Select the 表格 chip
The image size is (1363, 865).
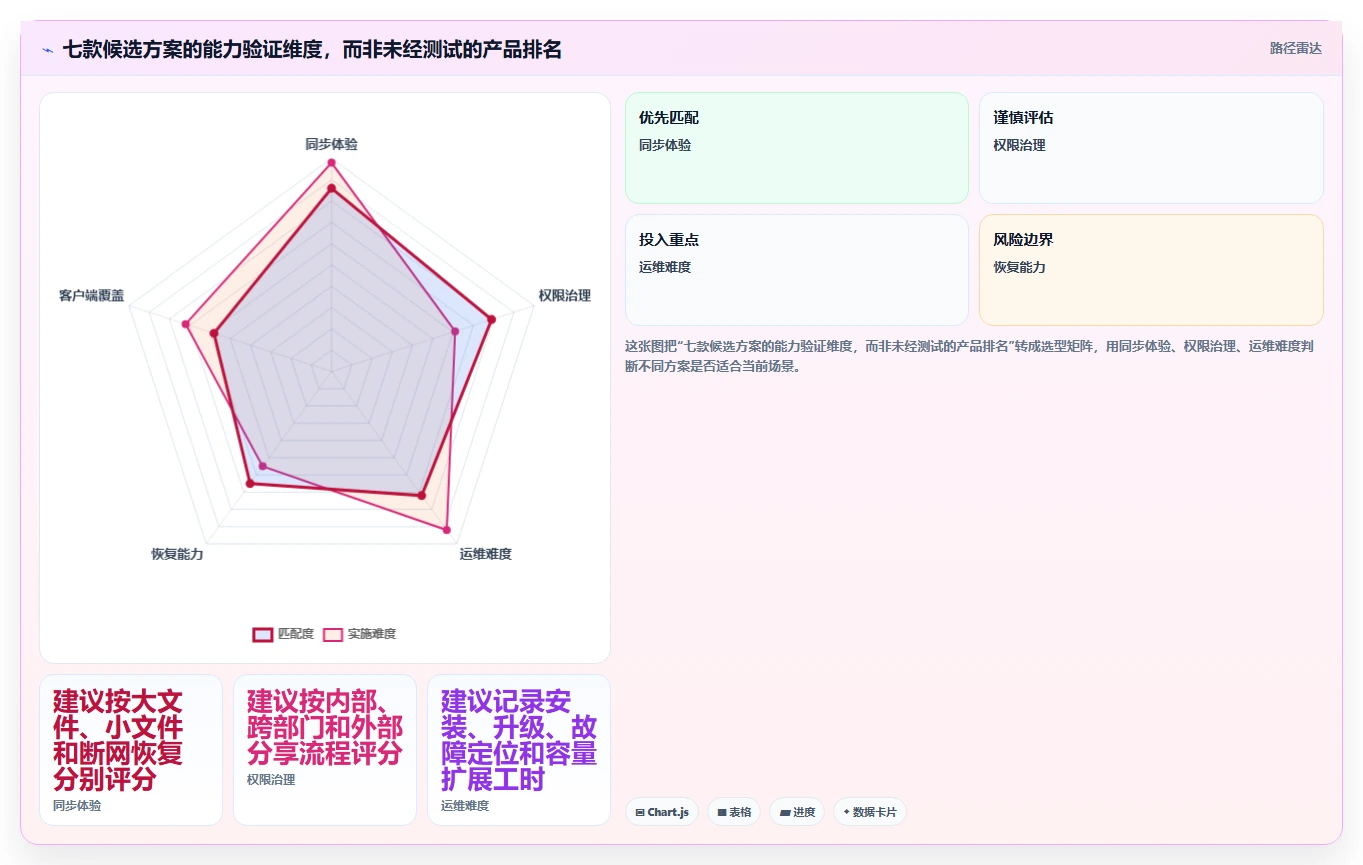point(734,812)
